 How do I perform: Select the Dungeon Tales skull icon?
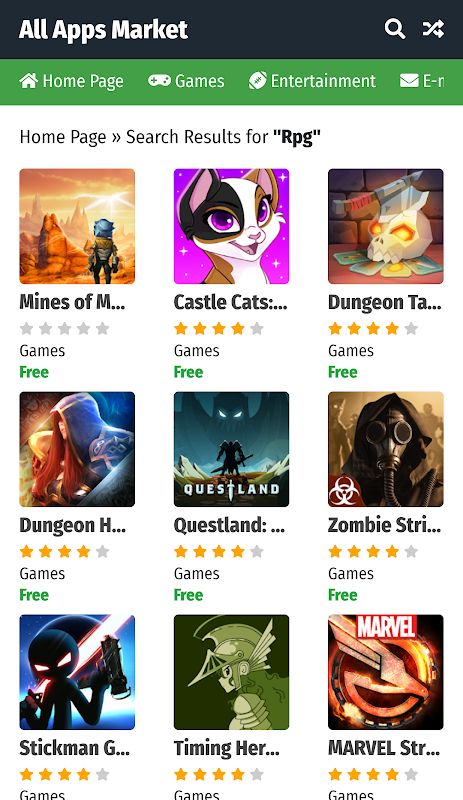coord(385,226)
